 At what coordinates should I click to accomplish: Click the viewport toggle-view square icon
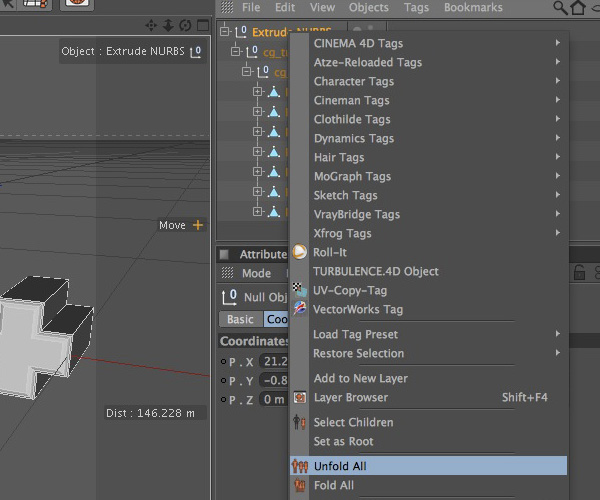(202, 26)
